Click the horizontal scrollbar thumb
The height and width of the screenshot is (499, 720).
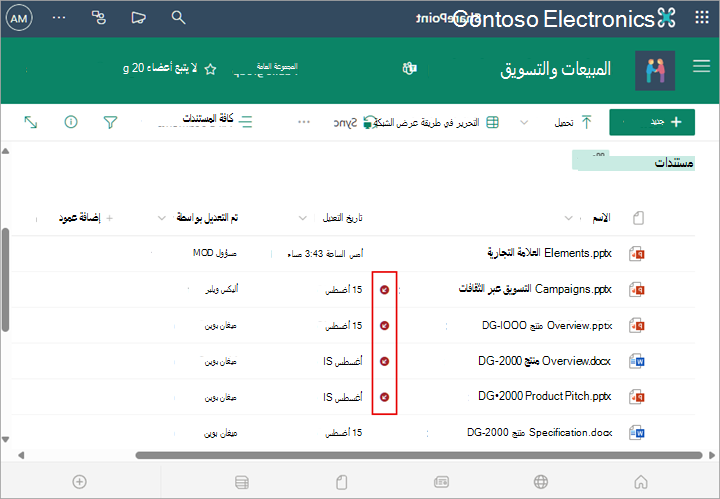tap(419, 455)
